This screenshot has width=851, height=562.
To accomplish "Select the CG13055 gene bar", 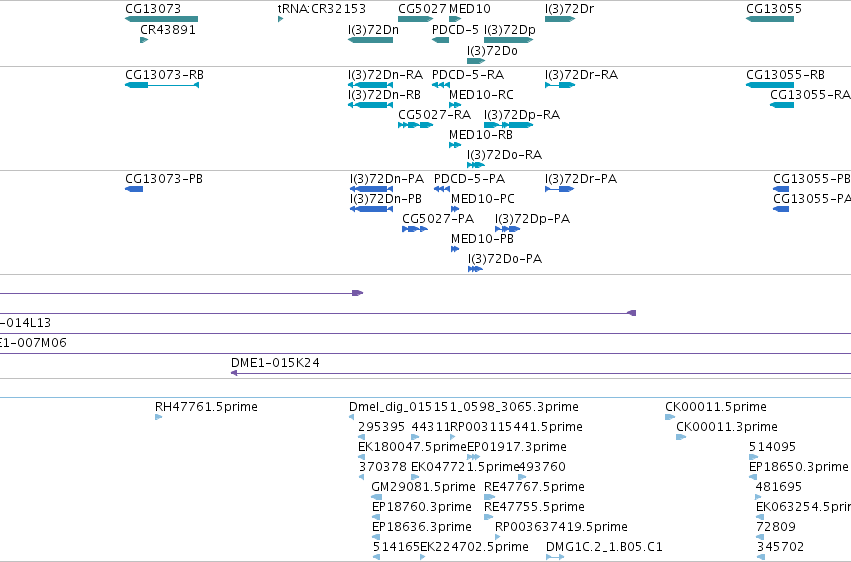I will [770, 19].
